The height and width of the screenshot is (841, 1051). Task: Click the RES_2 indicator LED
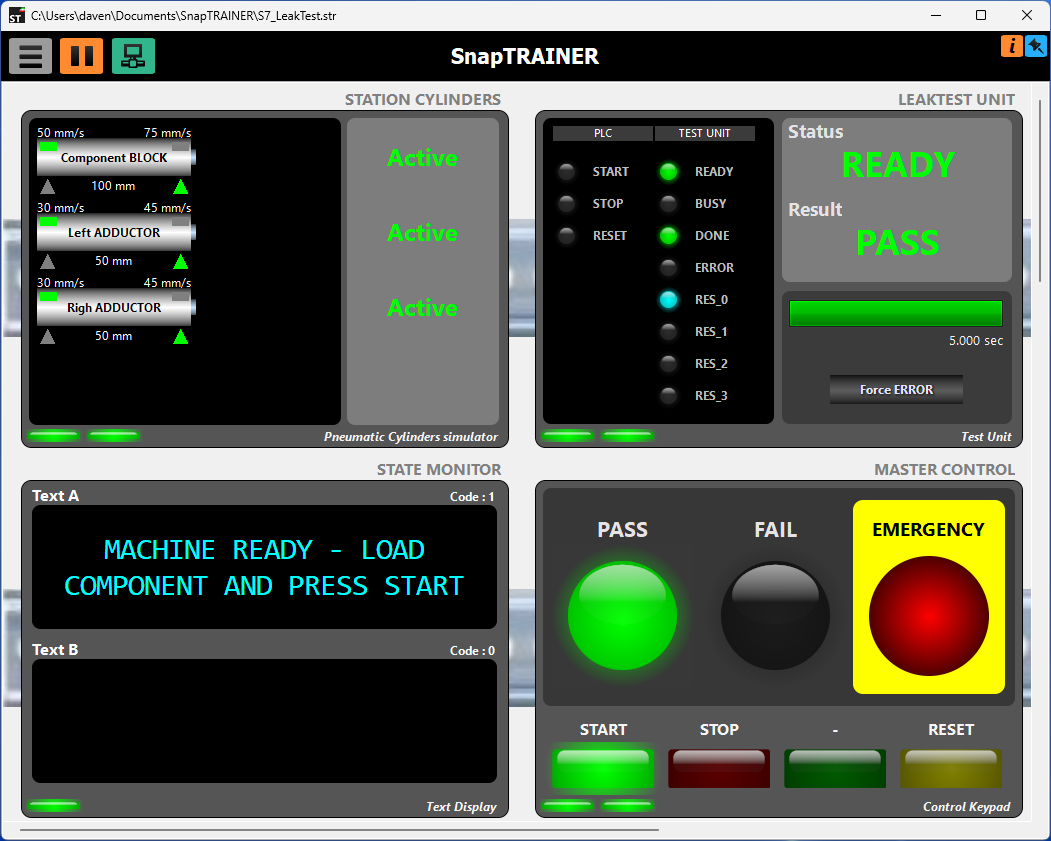coord(668,363)
